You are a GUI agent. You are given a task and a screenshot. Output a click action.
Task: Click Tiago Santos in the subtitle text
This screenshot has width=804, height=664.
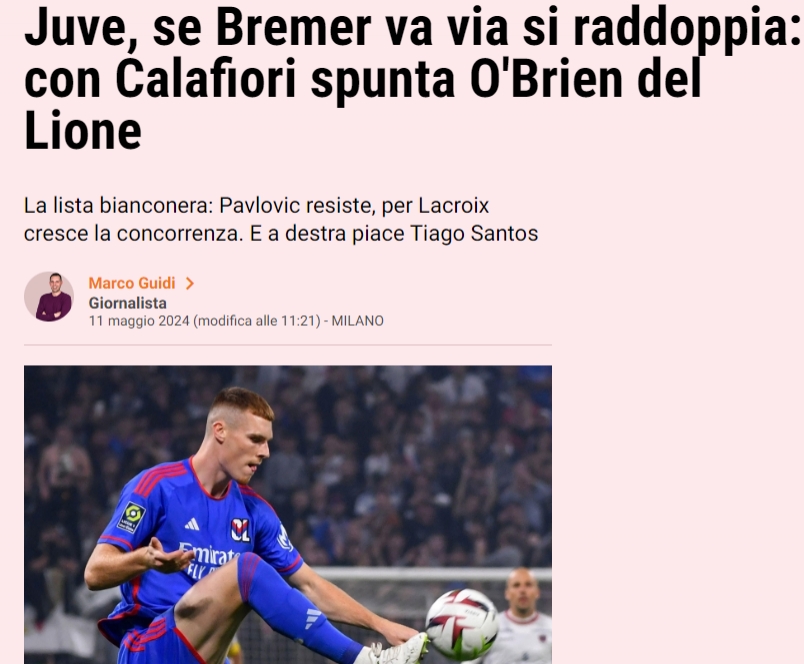474,233
